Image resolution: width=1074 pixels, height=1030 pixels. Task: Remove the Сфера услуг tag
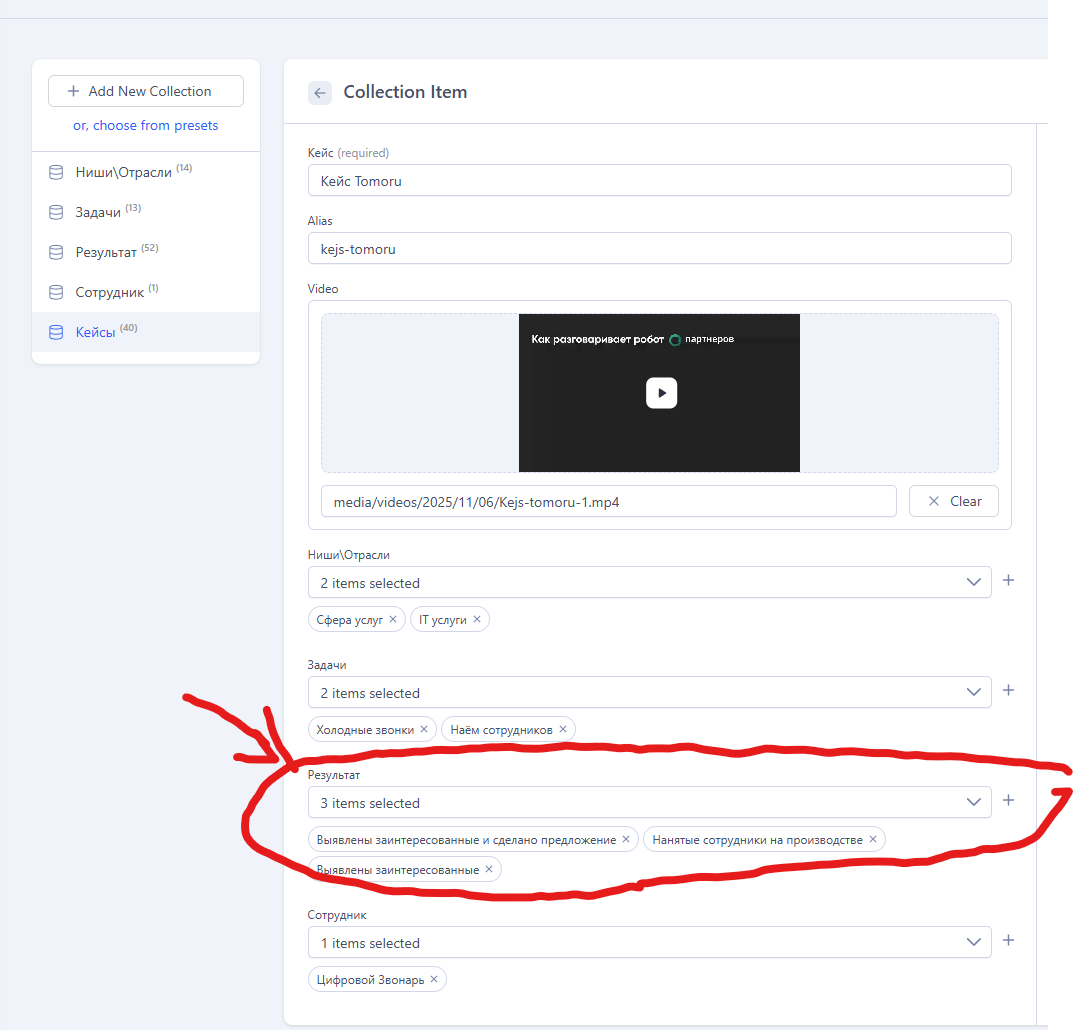coord(393,619)
